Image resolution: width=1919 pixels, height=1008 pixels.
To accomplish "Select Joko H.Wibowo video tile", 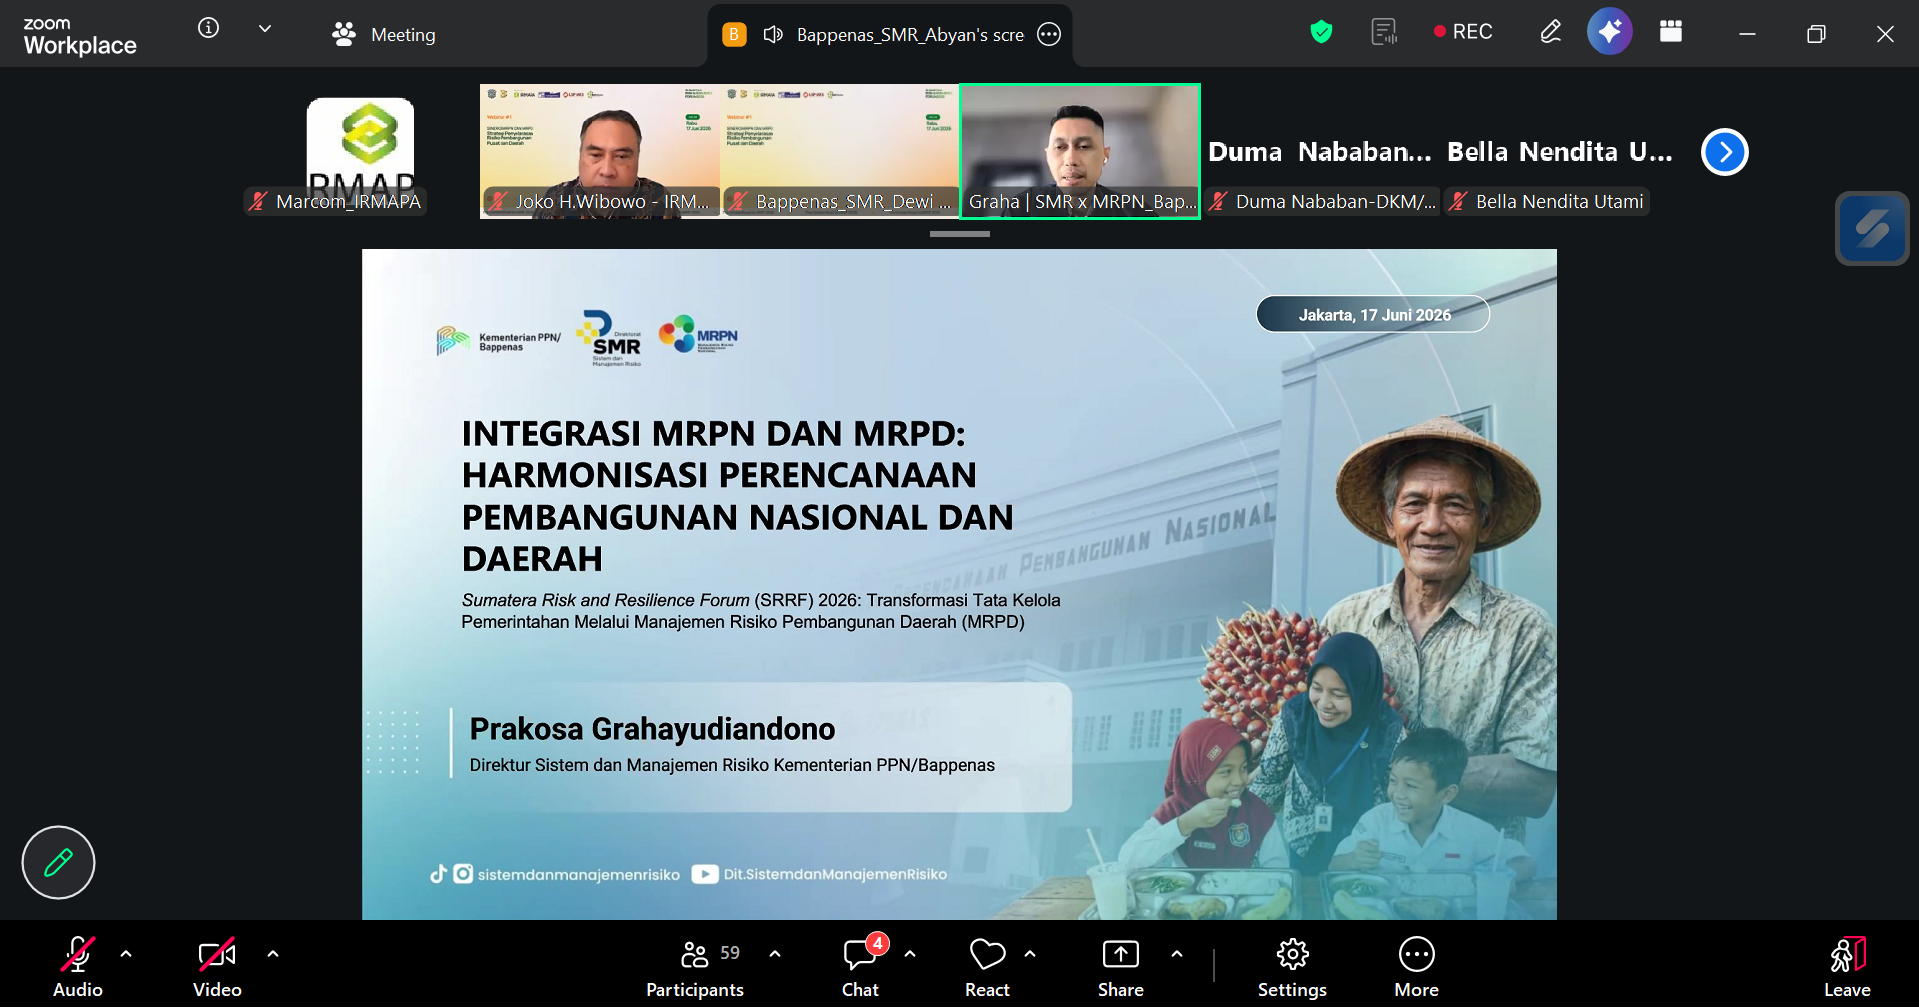I will click(x=600, y=151).
